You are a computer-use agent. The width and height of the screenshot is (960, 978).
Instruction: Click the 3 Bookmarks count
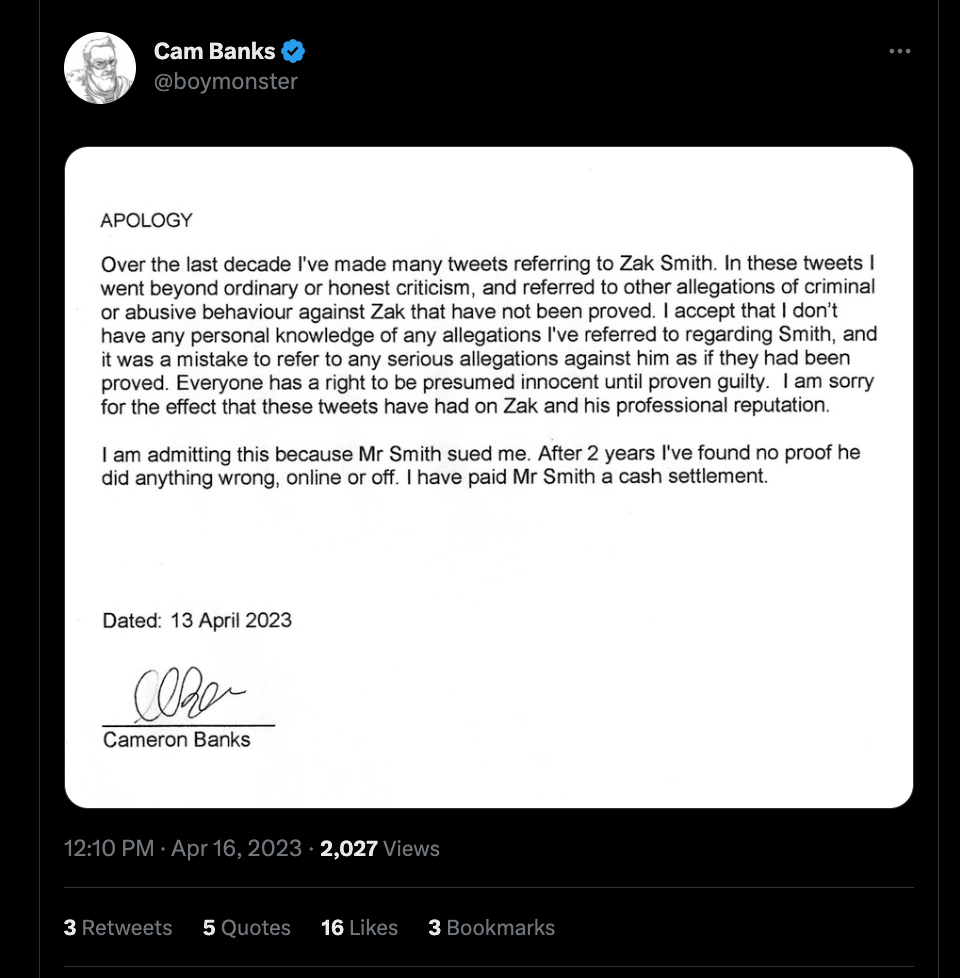coord(491,928)
